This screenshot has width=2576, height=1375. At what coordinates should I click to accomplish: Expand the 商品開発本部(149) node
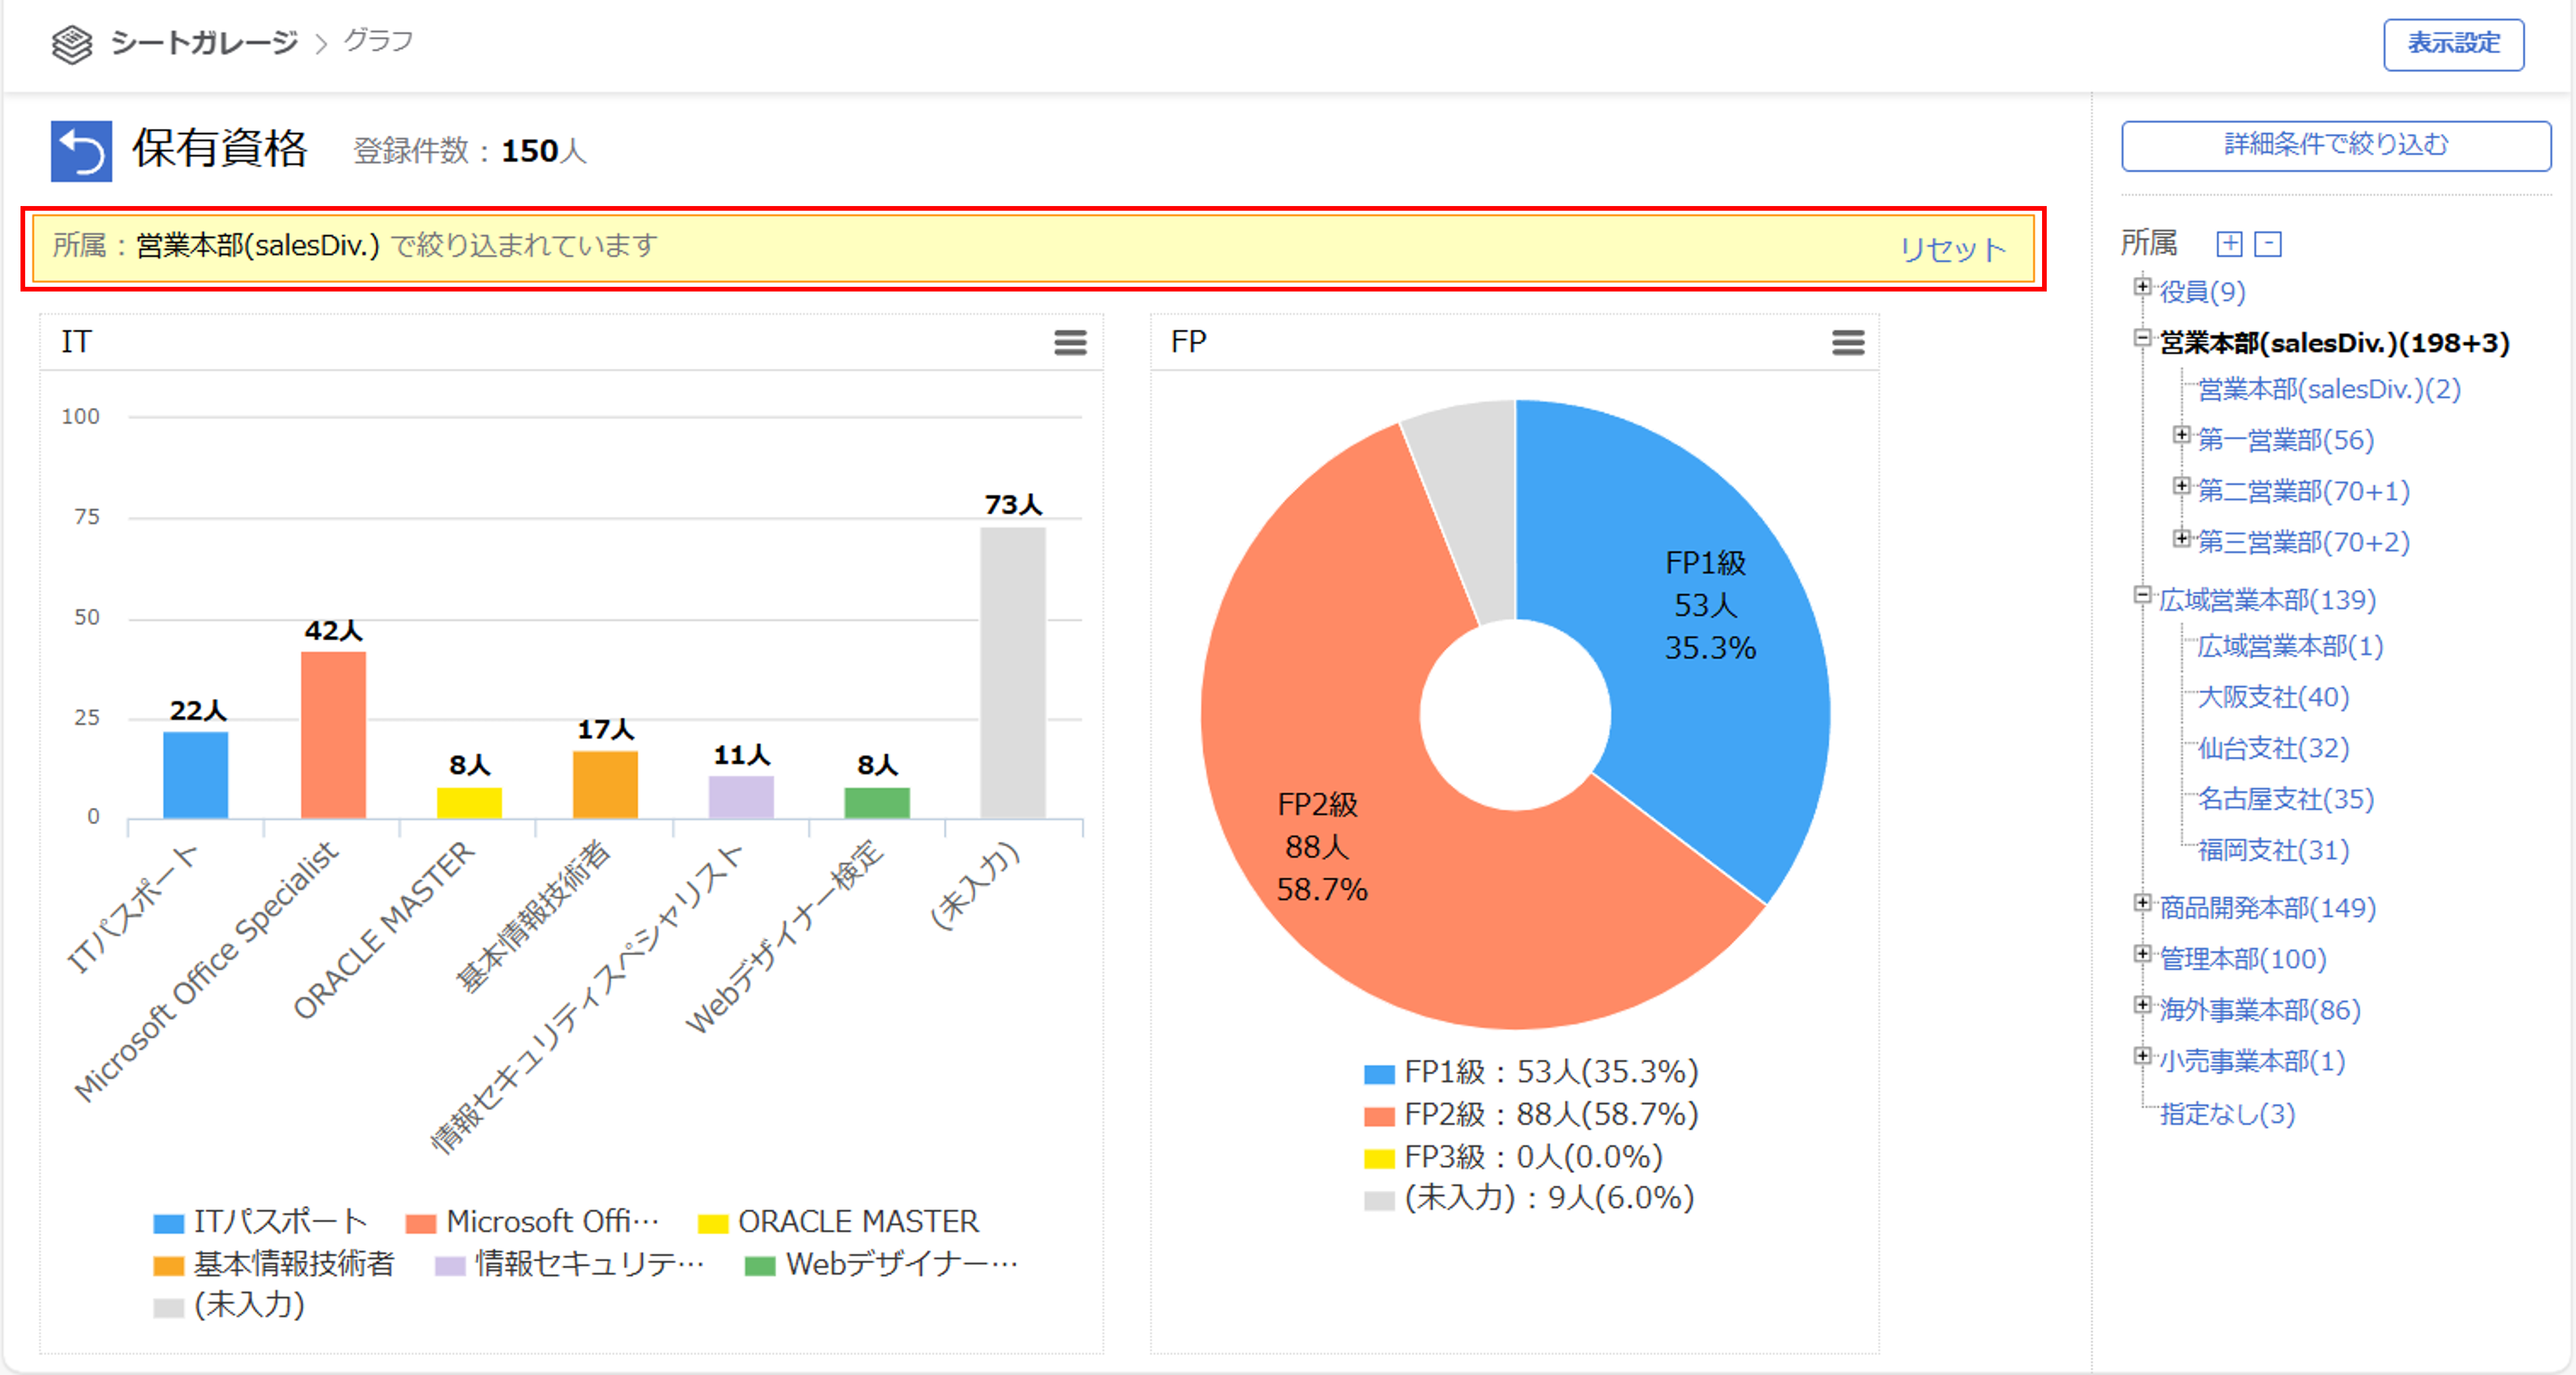point(2141,903)
